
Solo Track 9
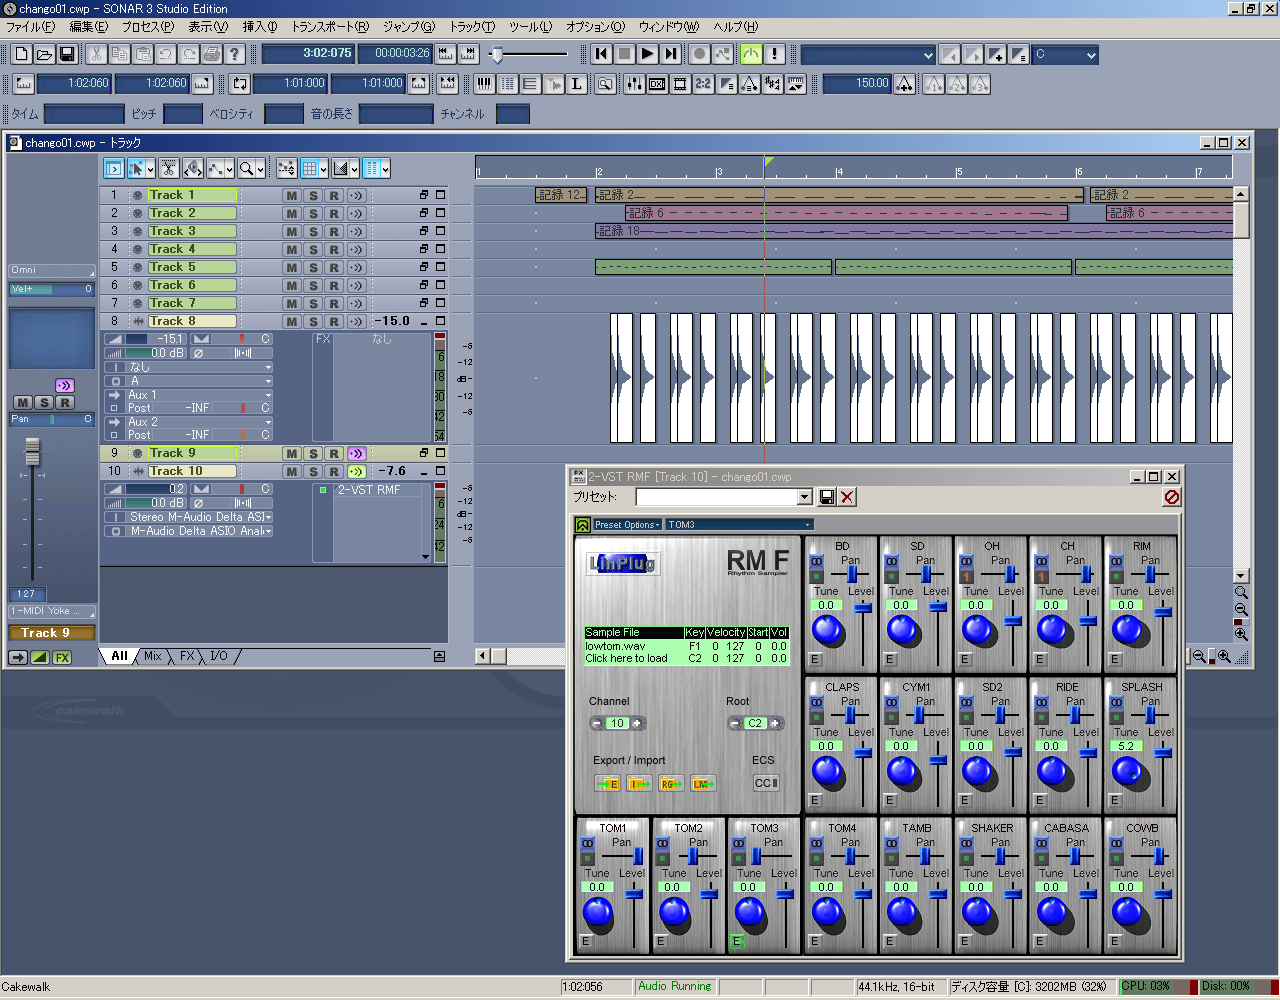click(313, 454)
